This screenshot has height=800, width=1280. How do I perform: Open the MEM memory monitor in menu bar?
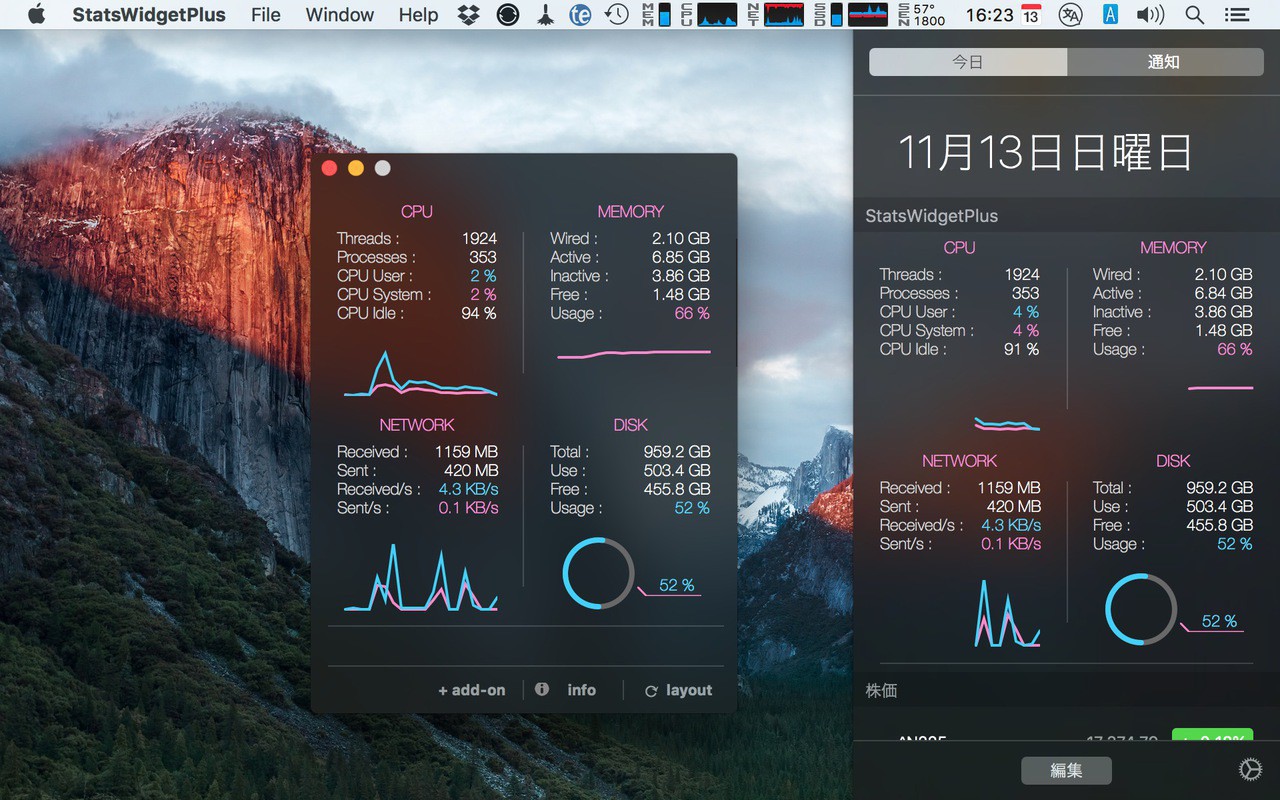(x=656, y=15)
